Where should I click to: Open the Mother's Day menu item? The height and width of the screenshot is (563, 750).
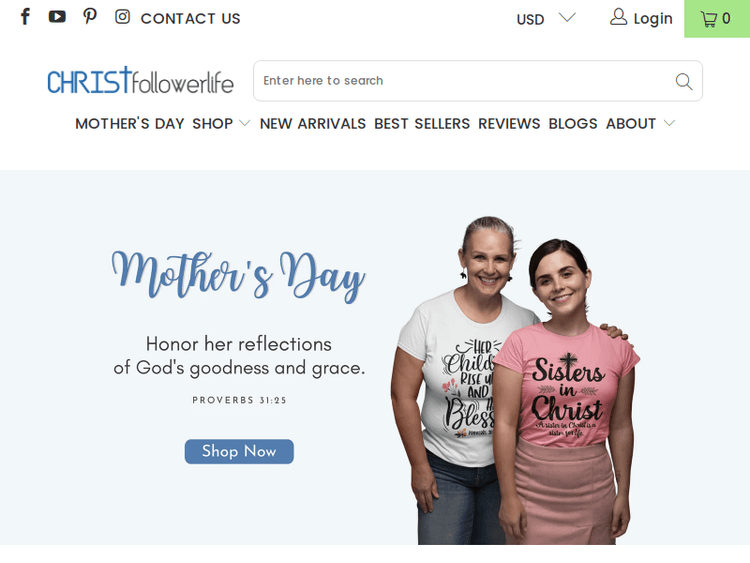pos(130,124)
